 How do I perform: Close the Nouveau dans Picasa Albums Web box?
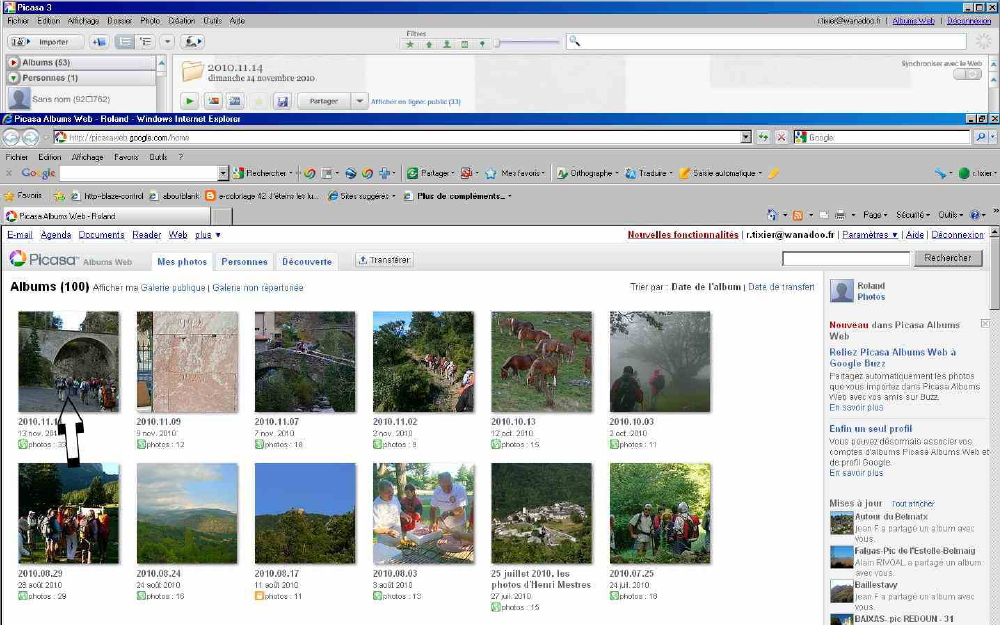985,324
